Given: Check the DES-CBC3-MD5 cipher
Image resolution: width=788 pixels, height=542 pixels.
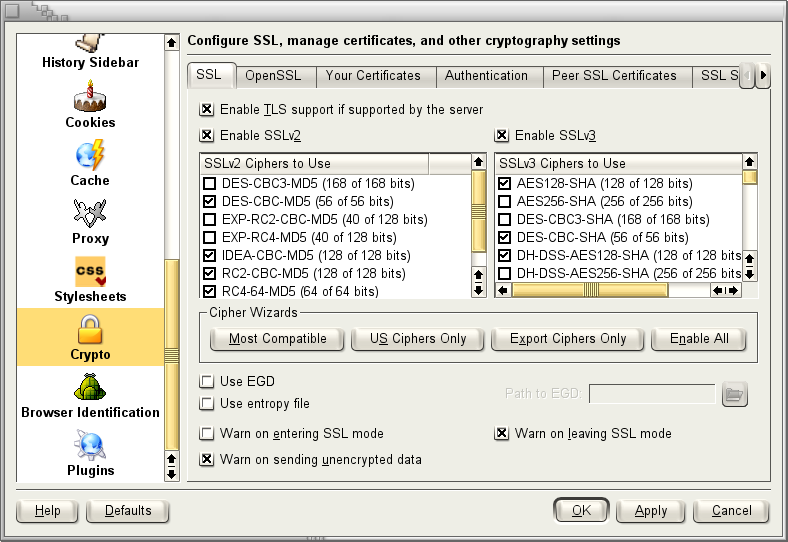Looking at the screenshot, I should pyautogui.click(x=209, y=183).
